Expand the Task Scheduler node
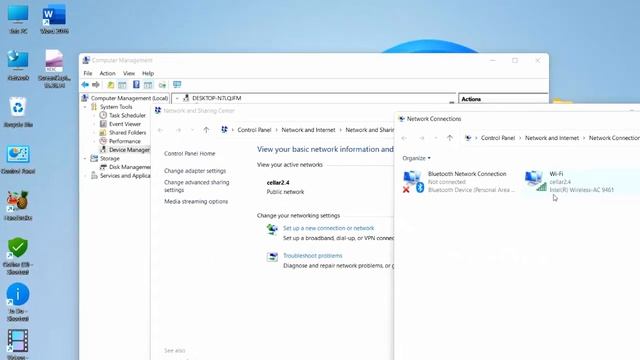The width and height of the screenshot is (640, 360). pos(94,116)
